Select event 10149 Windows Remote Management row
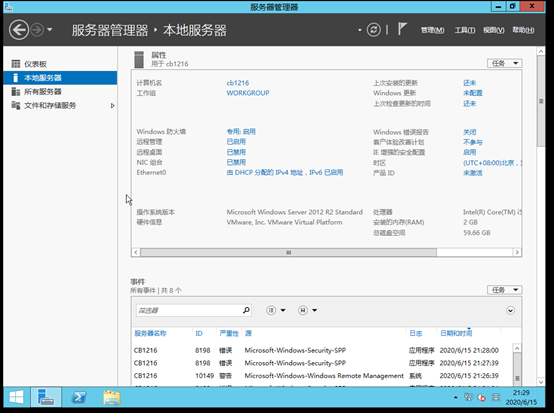Viewport: 554px width, 413px height. point(322,376)
